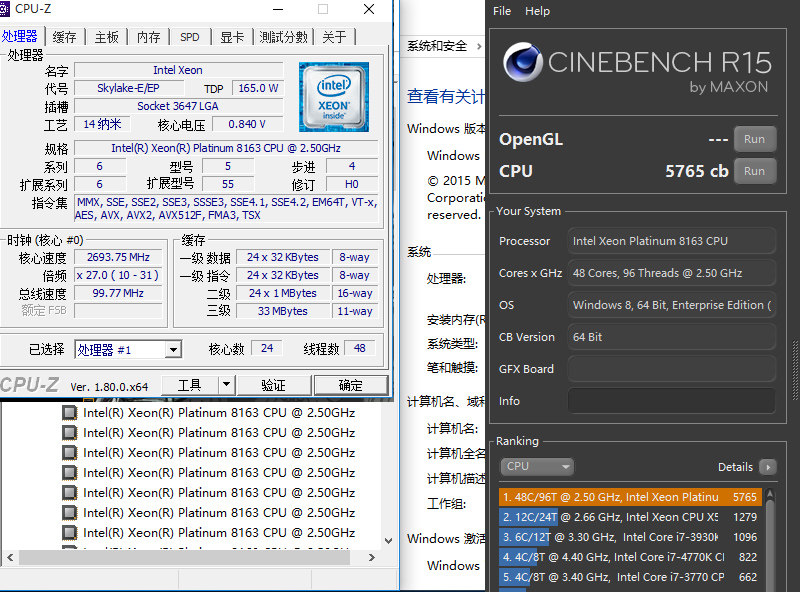Switch to the 缓存 tab
The height and width of the screenshot is (592, 800).
click(64, 37)
